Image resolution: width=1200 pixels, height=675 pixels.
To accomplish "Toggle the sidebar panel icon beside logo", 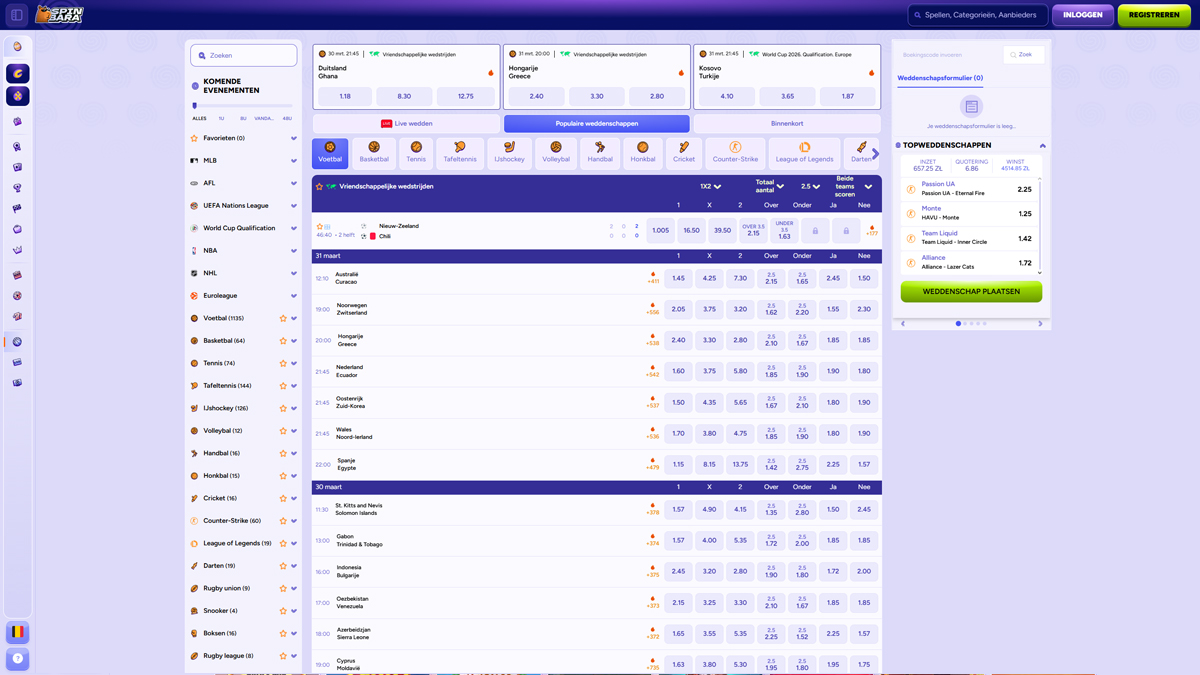I will click(17, 15).
